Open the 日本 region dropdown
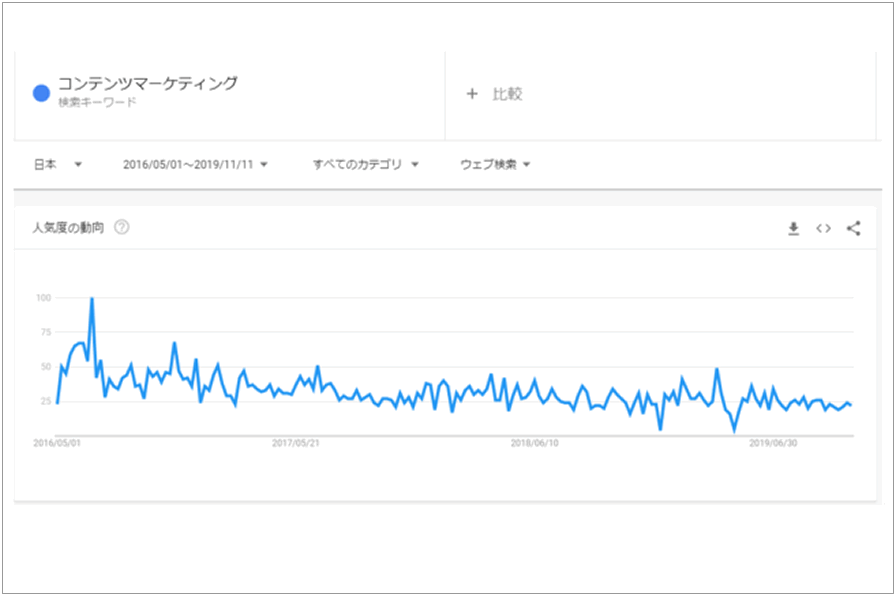Viewport: 896px width, 596px height. pos(58,165)
